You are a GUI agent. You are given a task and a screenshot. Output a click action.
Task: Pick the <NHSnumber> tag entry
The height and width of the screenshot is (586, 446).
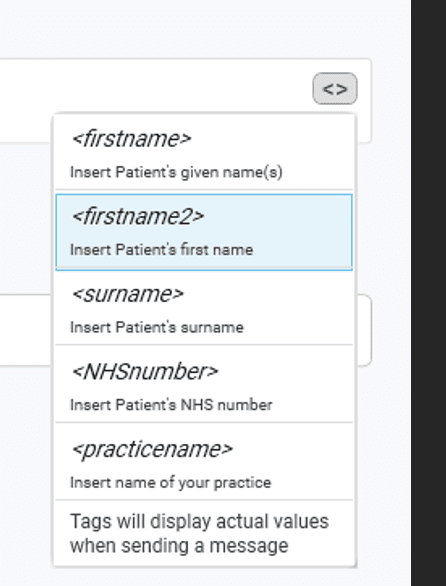[204, 384]
